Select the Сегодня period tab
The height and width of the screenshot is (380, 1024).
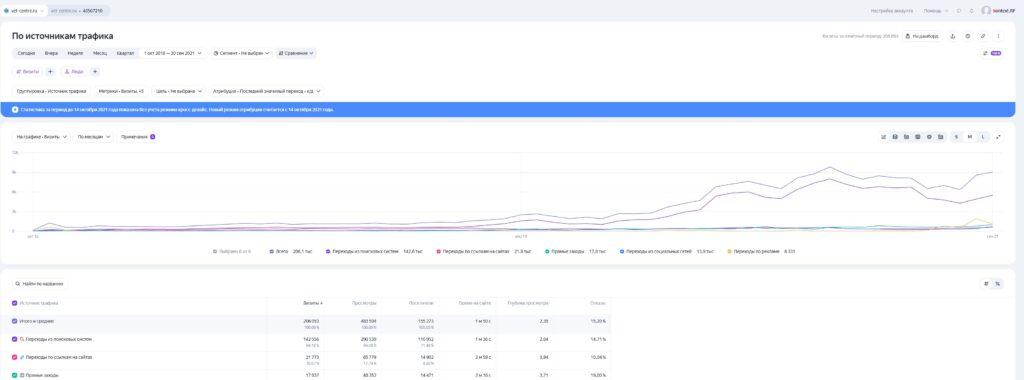point(26,54)
